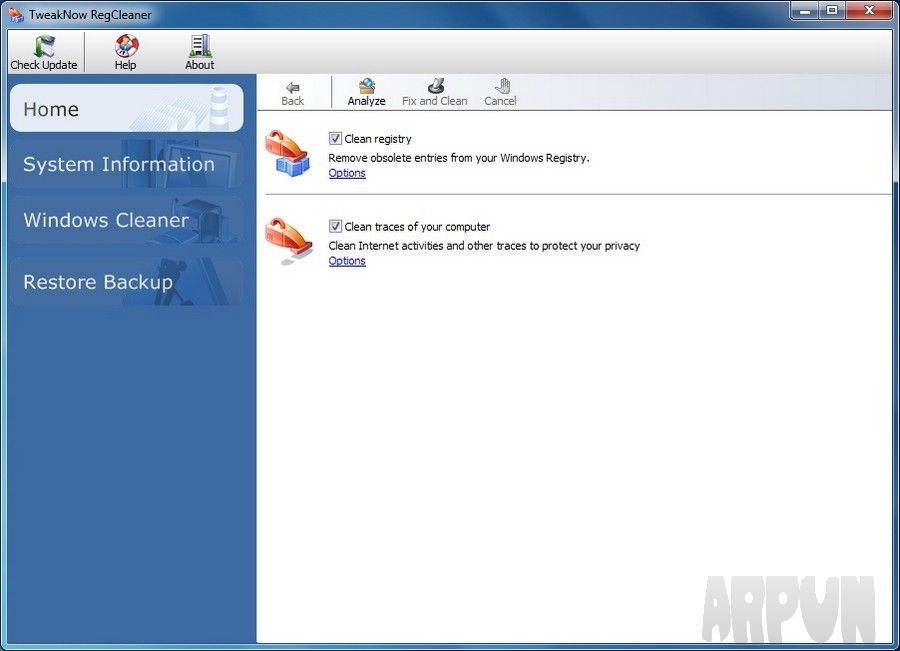This screenshot has width=900, height=651.
Task: Click the Check Update toolbar icon
Action: pyautogui.click(x=44, y=50)
